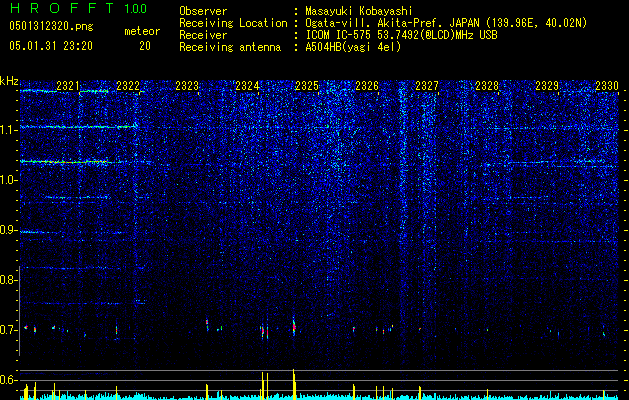Click the tallest yellow spike in the level graph
This screenshot has width=629, height=400.
[x=294, y=384]
